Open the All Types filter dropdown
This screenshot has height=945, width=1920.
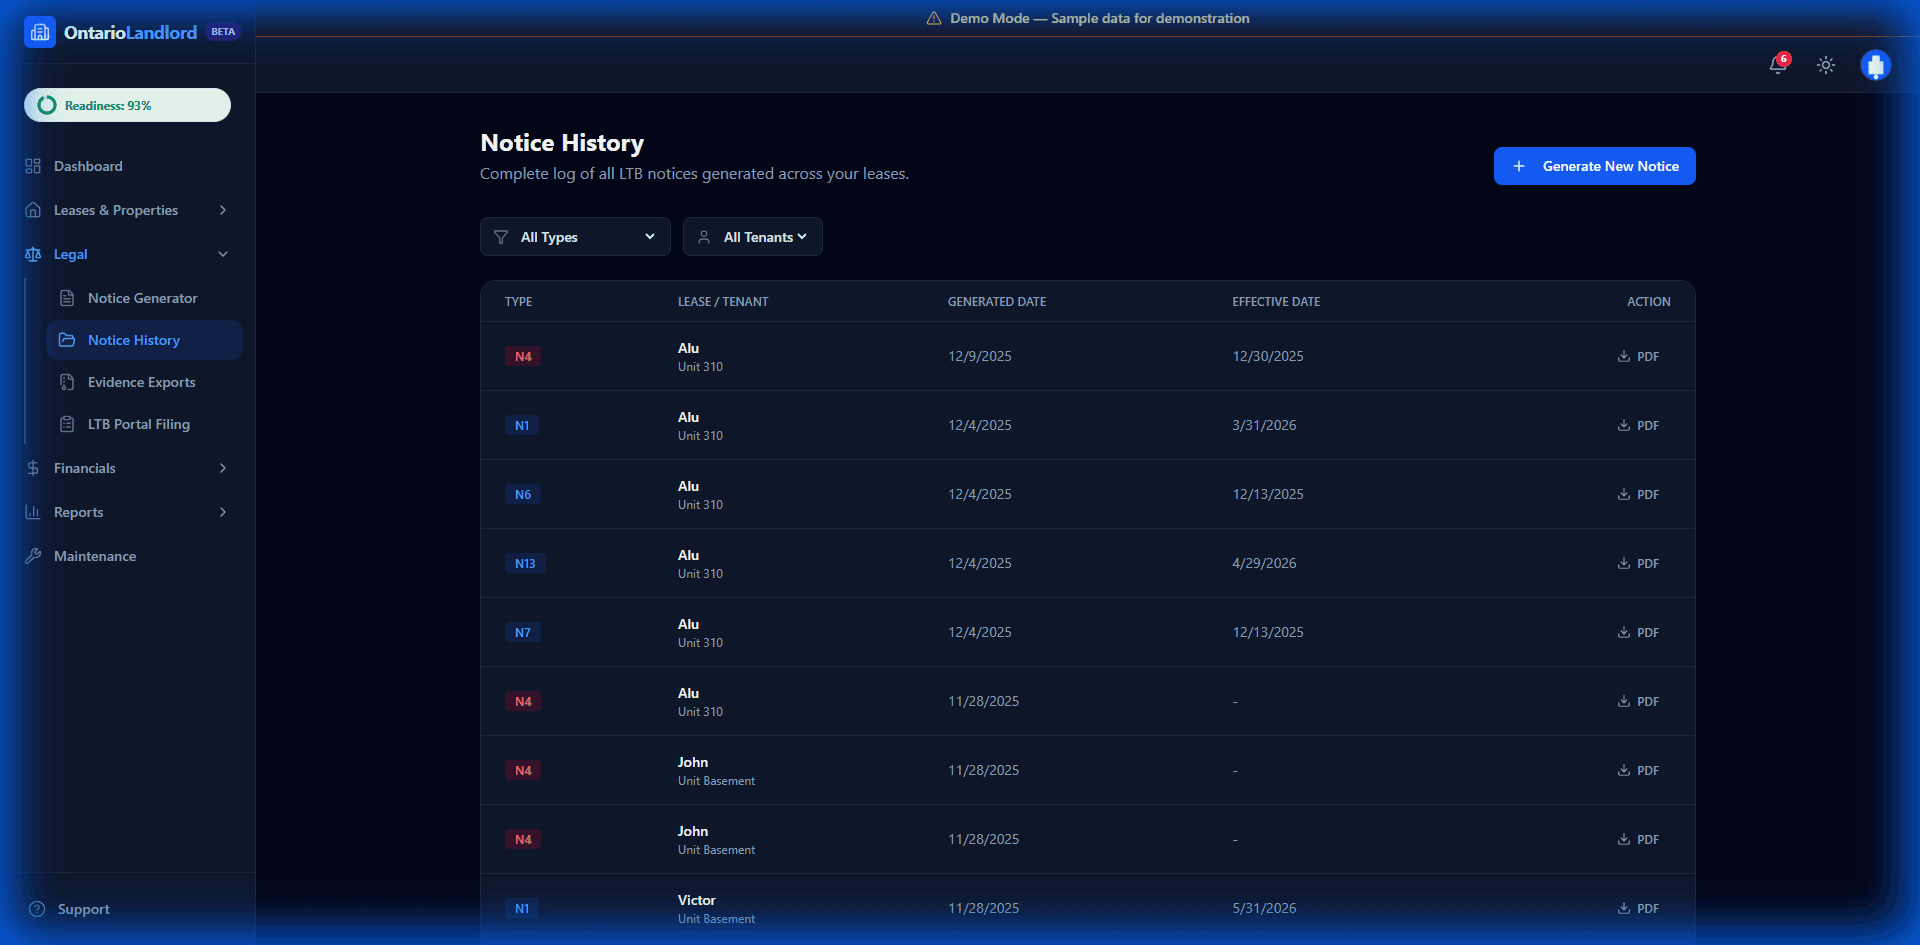pos(575,237)
